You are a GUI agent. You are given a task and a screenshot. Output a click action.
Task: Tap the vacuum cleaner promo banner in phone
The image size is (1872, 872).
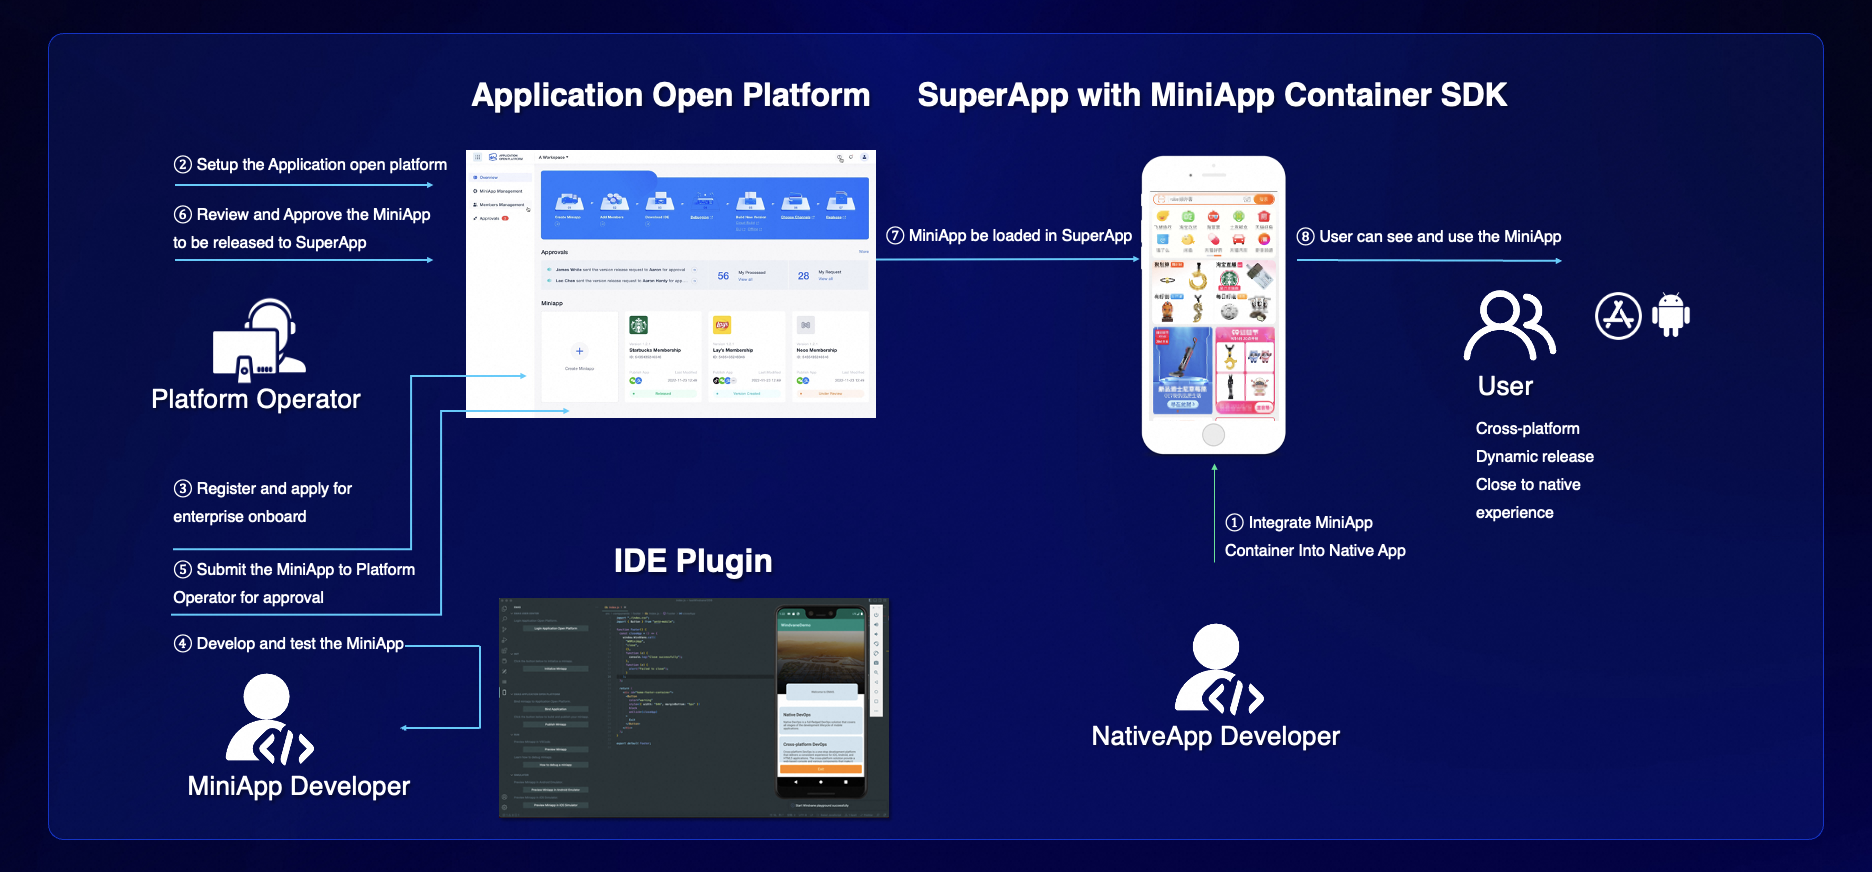pos(1182,368)
